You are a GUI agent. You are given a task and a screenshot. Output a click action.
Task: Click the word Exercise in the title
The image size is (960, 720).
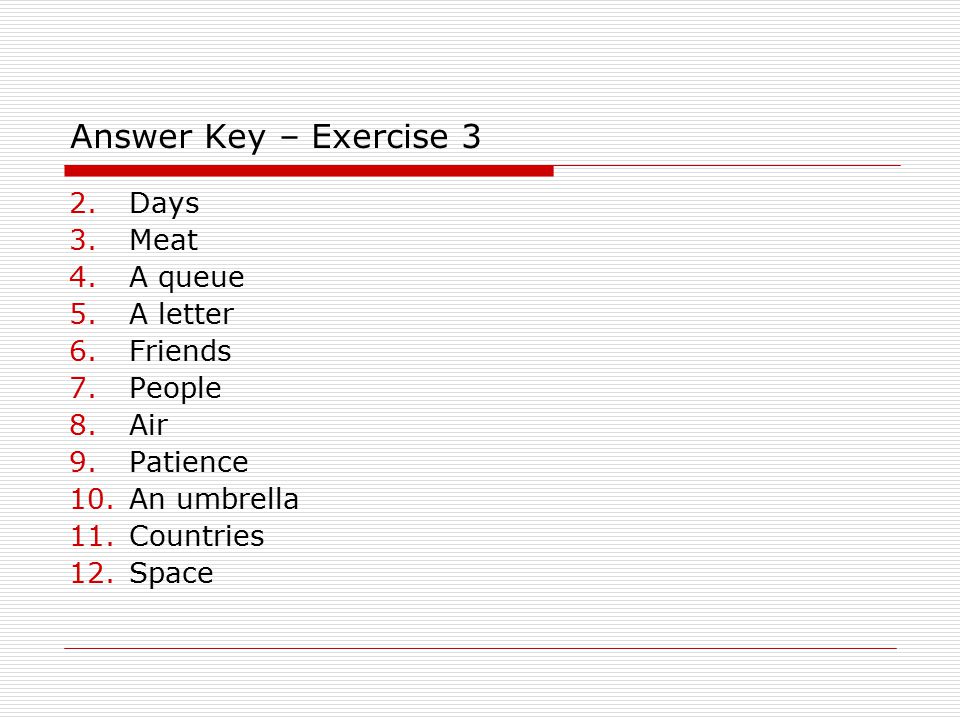[x=380, y=136]
